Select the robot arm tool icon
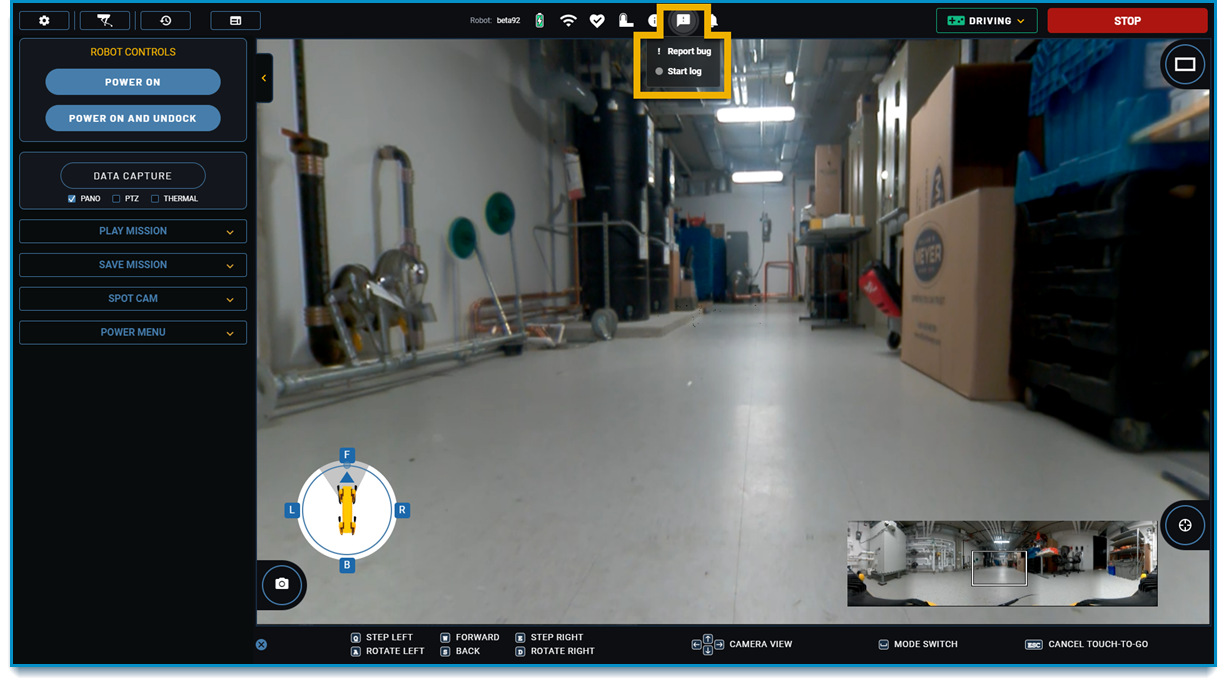 tap(105, 19)
